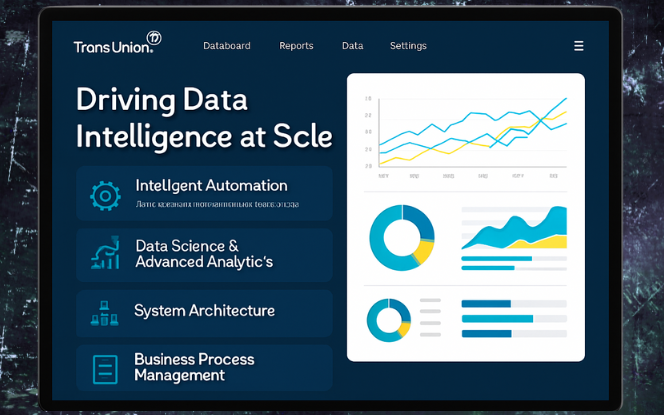Click the Business Process Management document icon

click(x=105, y=369)
